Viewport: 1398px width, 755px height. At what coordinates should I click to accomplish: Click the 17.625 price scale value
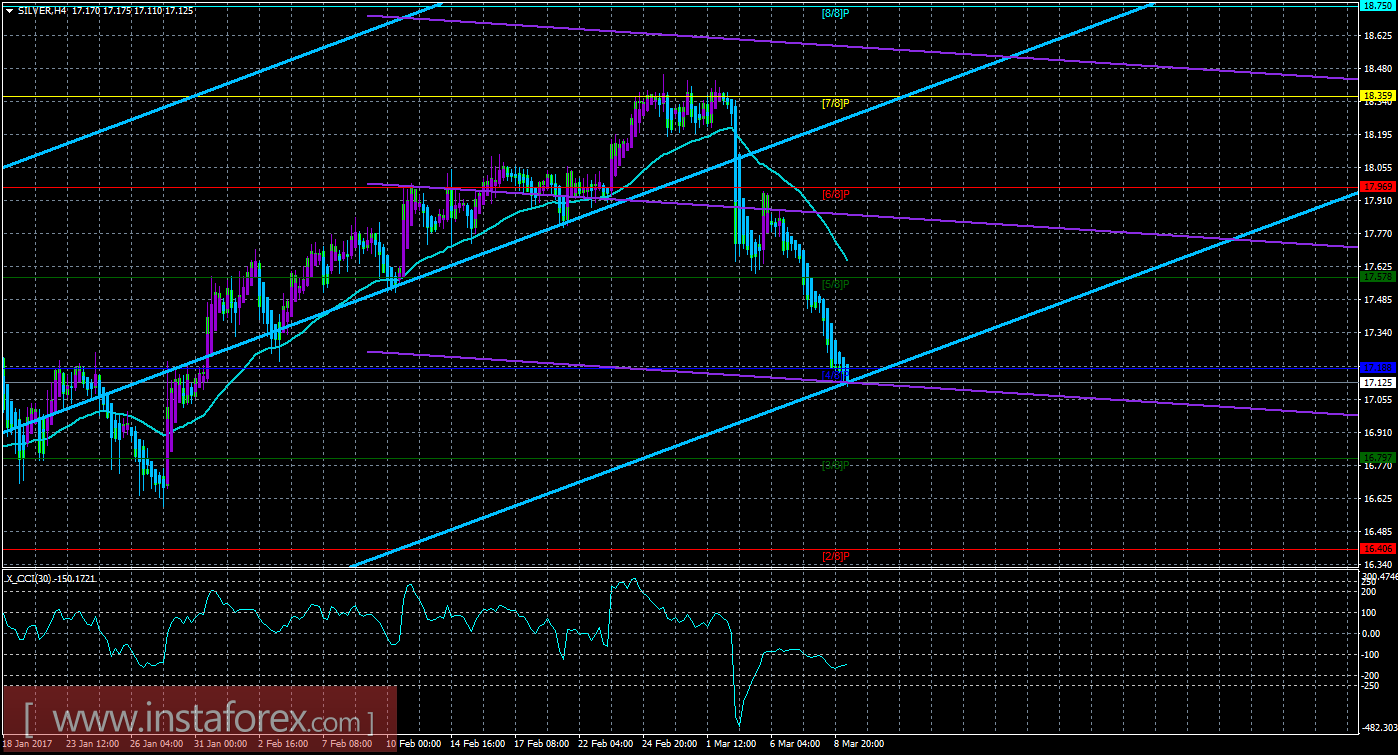coord(1379,267)
